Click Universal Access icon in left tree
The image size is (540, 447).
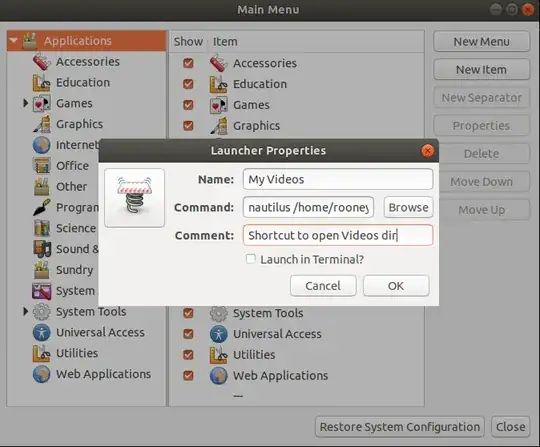point(42,332)
